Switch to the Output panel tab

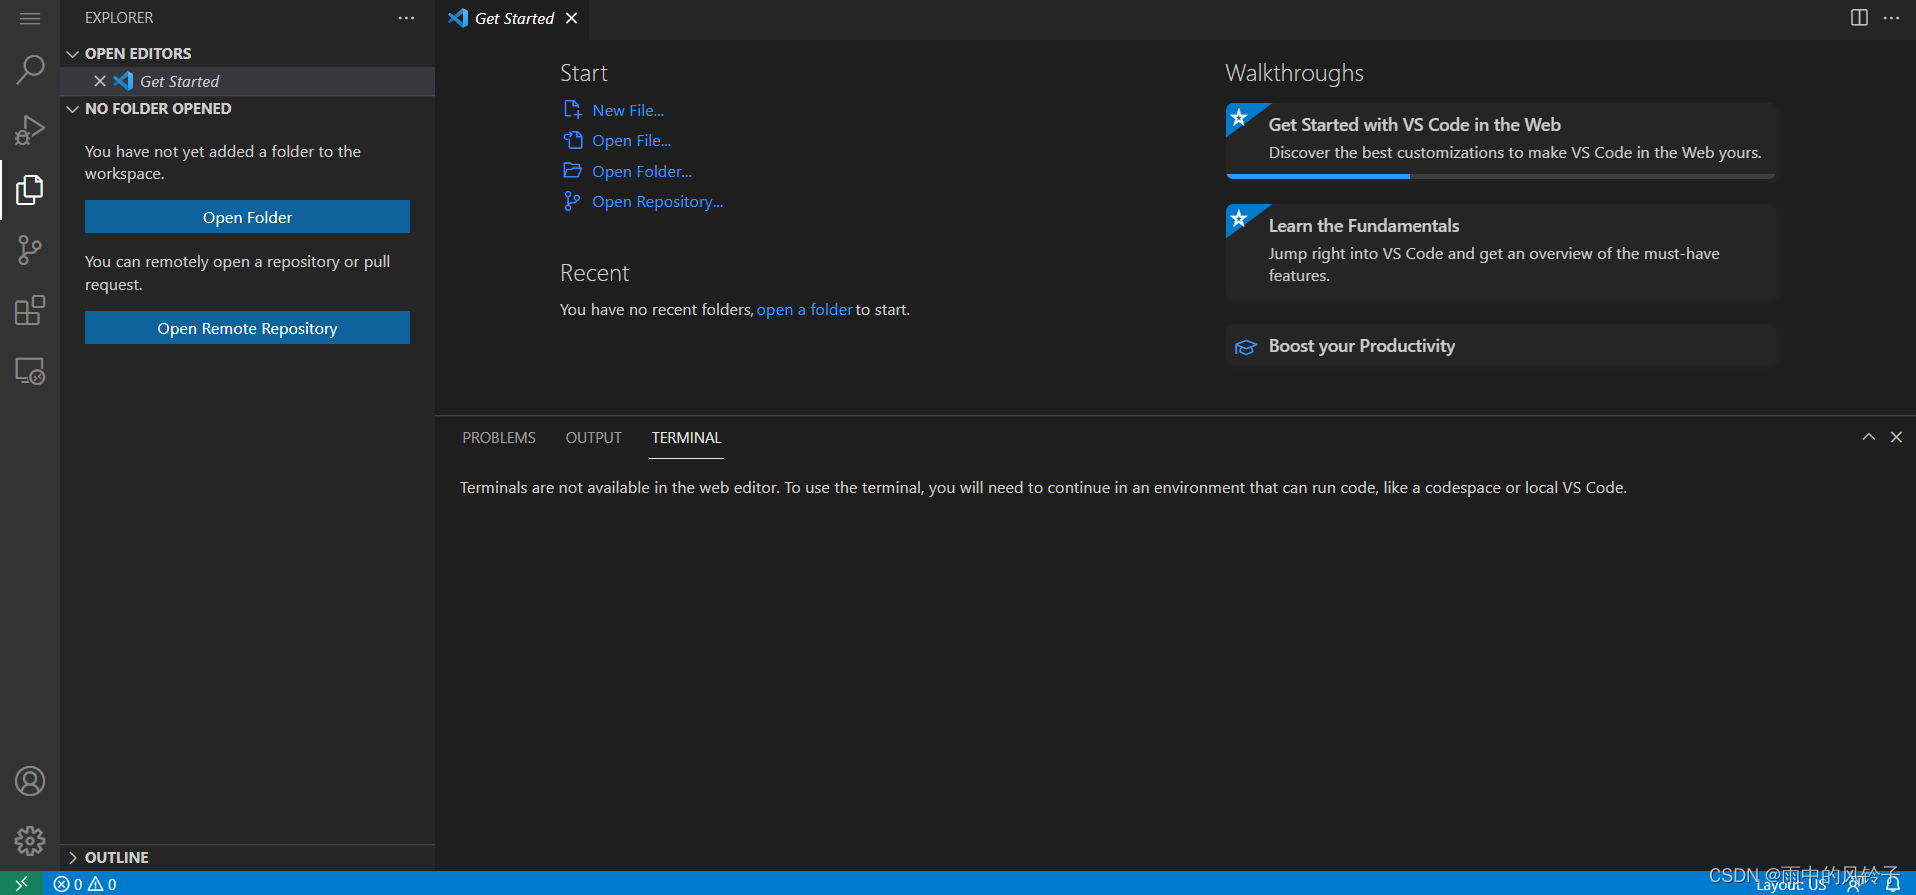(594, 438)
